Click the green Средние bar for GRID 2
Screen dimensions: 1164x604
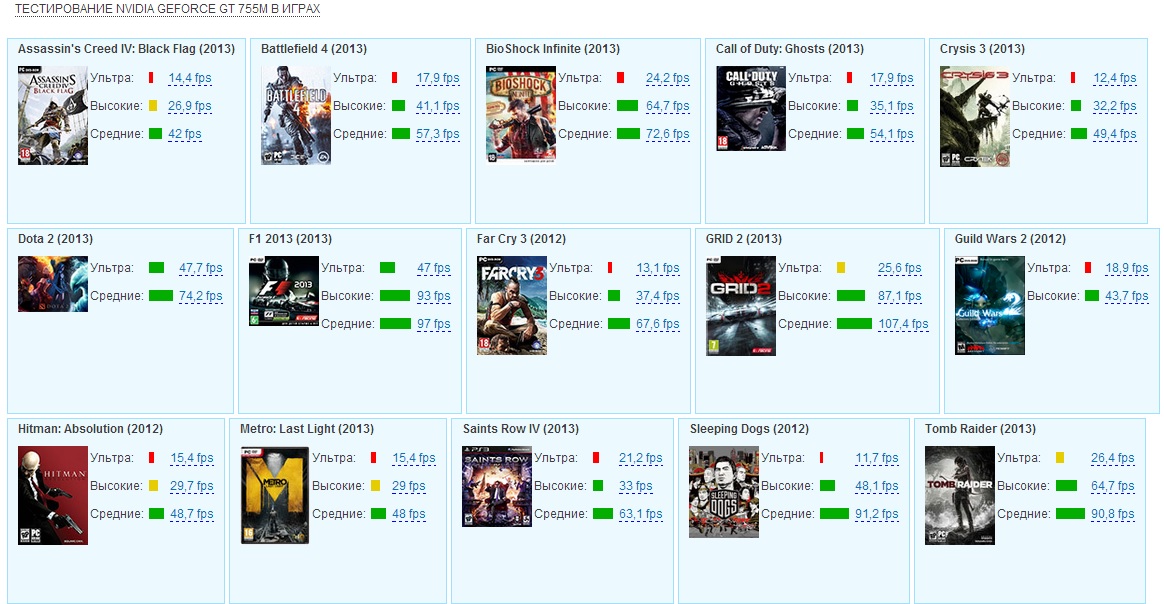[854, 324]
